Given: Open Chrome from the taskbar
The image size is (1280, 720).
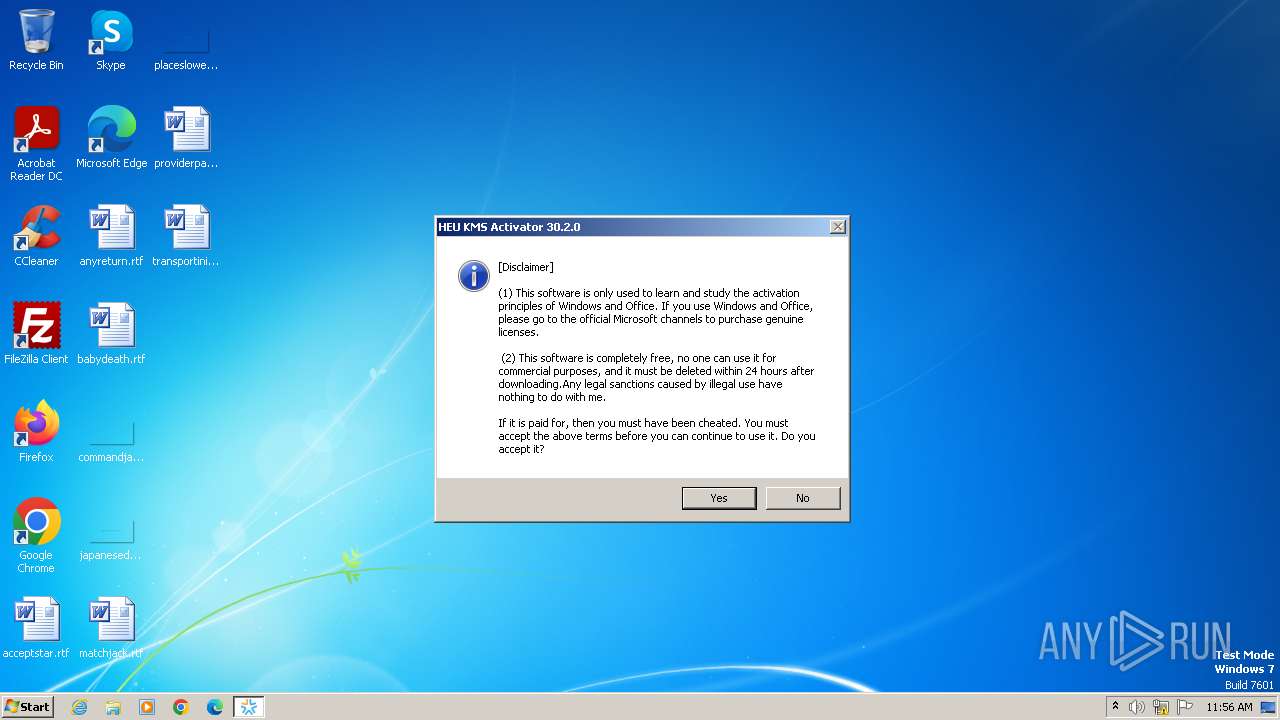Looking at the screenshot, I should click(181, 707).
